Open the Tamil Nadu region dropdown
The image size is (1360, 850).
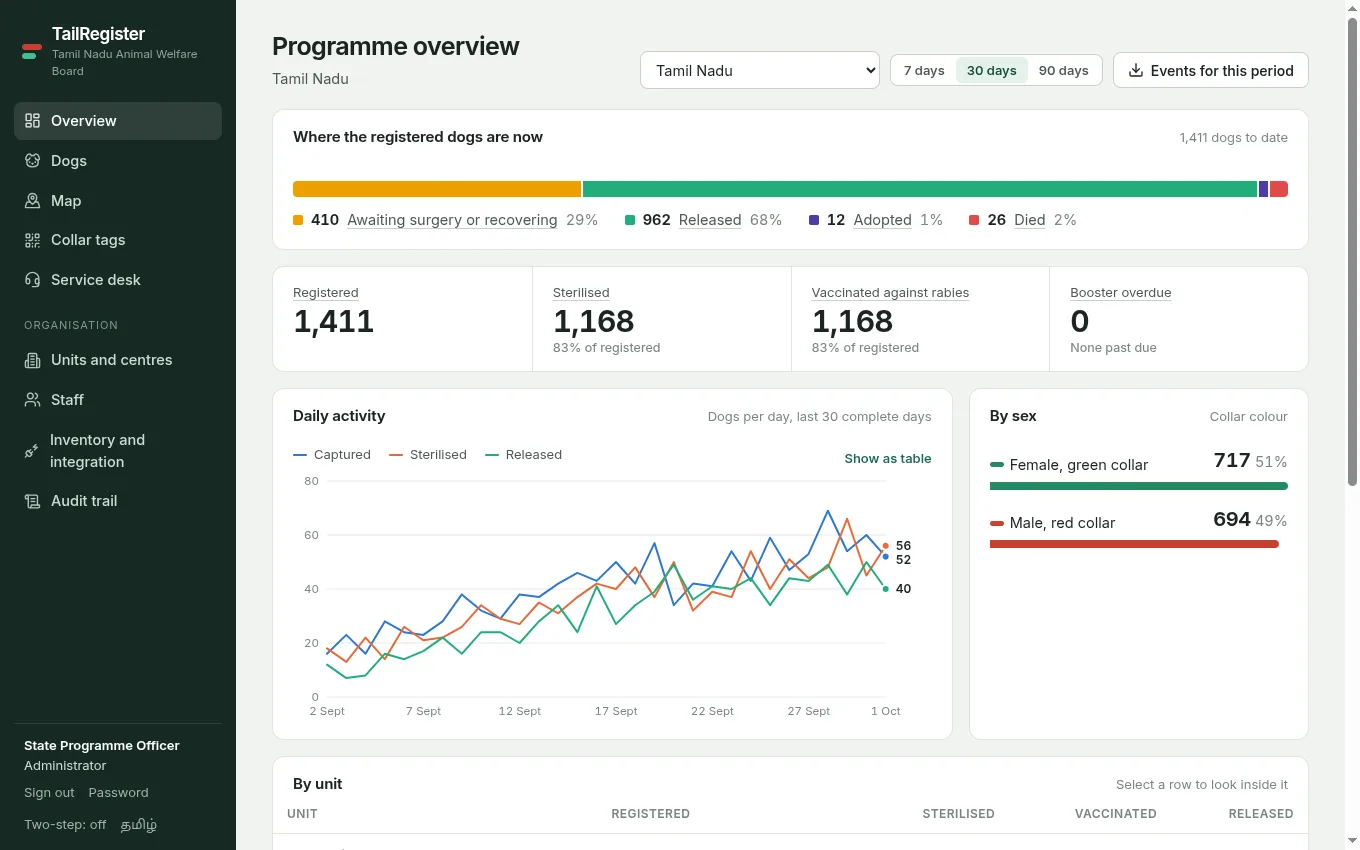click(760, 70)
